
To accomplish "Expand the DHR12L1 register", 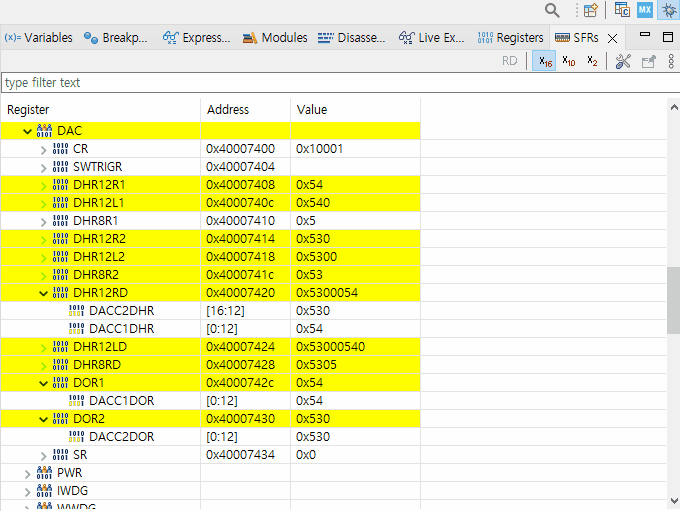I will pos(43,204).
